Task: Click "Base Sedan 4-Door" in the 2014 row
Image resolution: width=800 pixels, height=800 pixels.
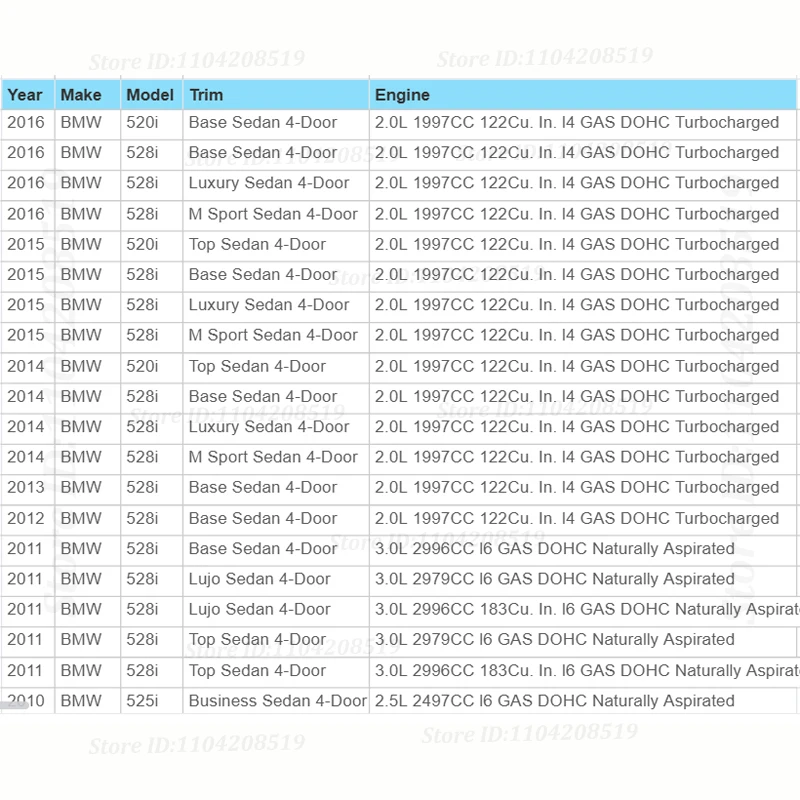Action: 263,396
